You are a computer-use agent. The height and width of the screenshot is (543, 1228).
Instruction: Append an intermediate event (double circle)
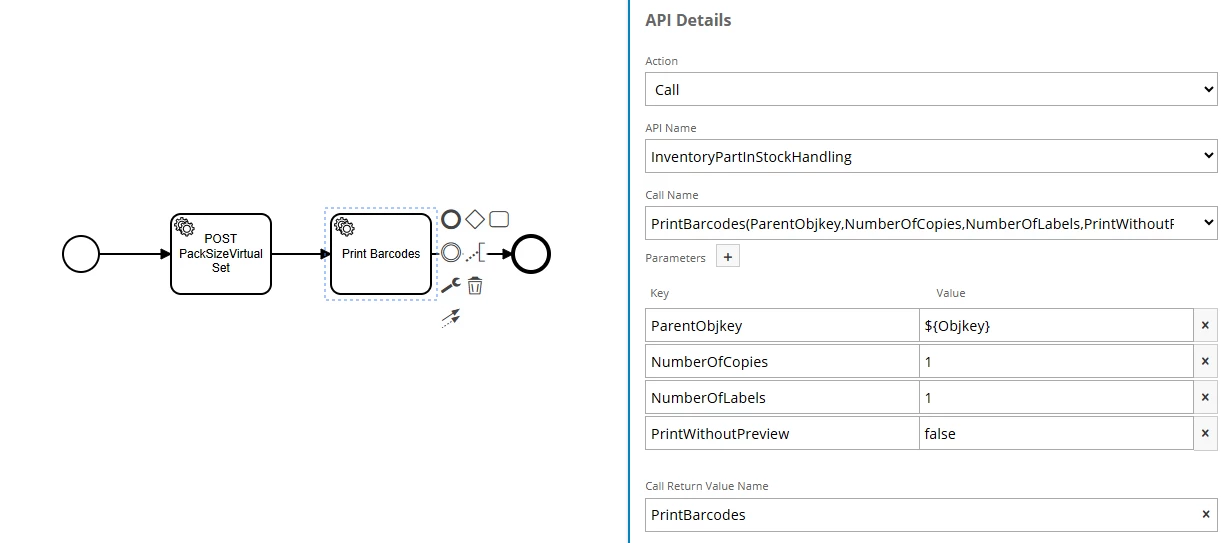click(x=451, y=253)
